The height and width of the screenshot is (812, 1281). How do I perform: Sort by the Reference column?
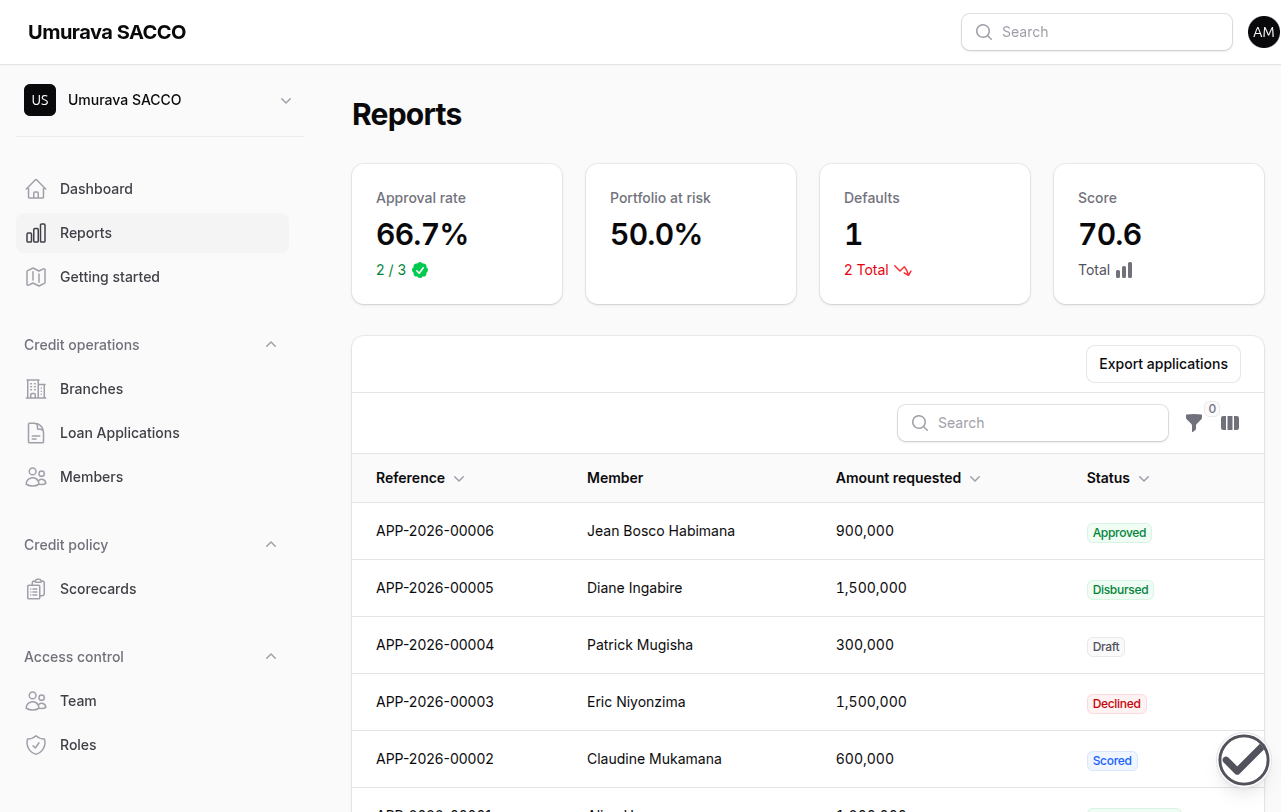(x=420, y=478)
